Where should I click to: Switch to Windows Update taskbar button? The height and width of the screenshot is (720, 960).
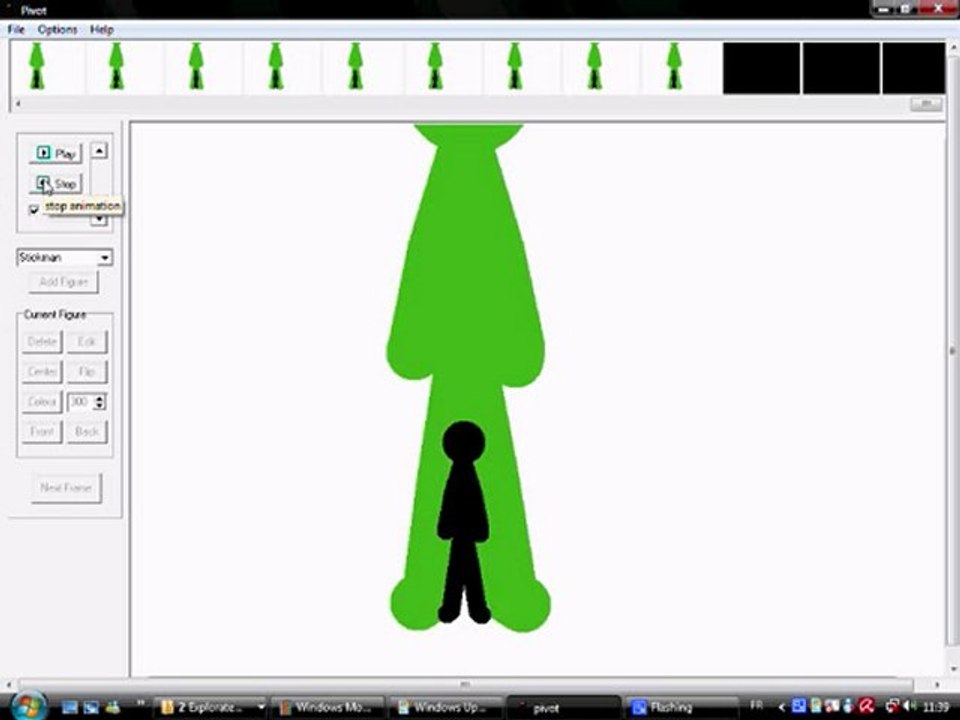coord(446,708)
